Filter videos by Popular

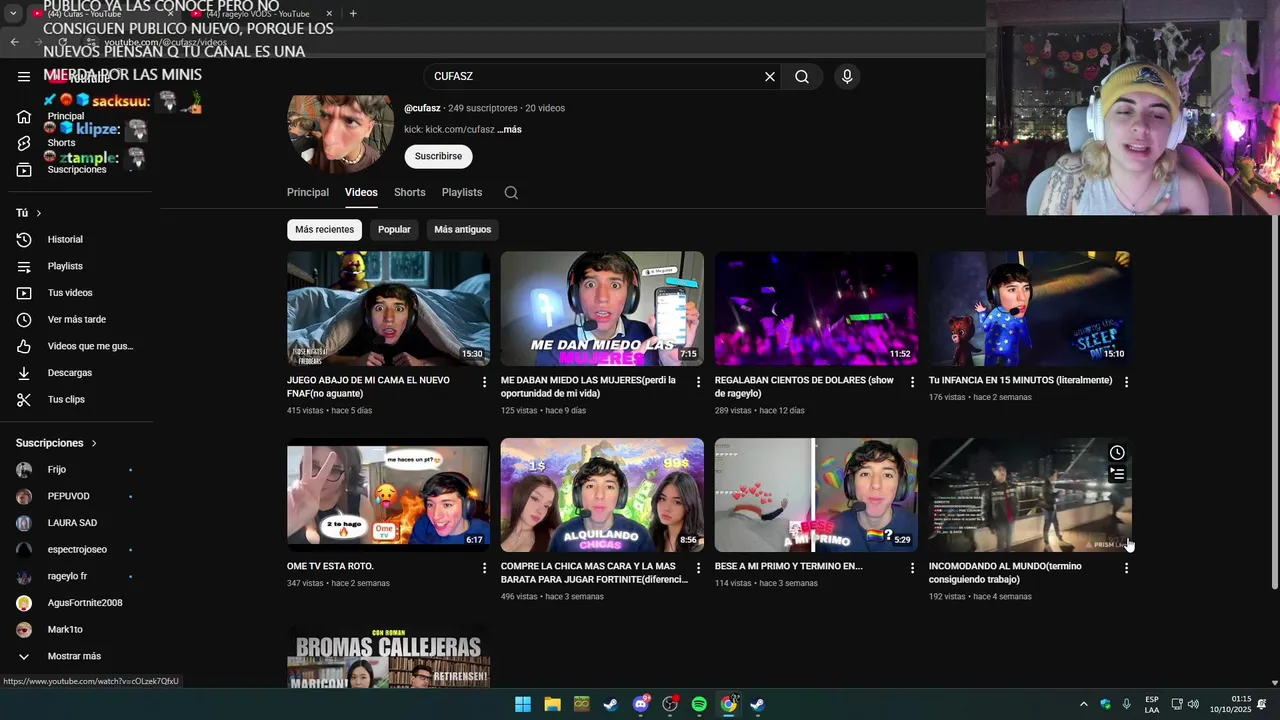click(394, 229)
